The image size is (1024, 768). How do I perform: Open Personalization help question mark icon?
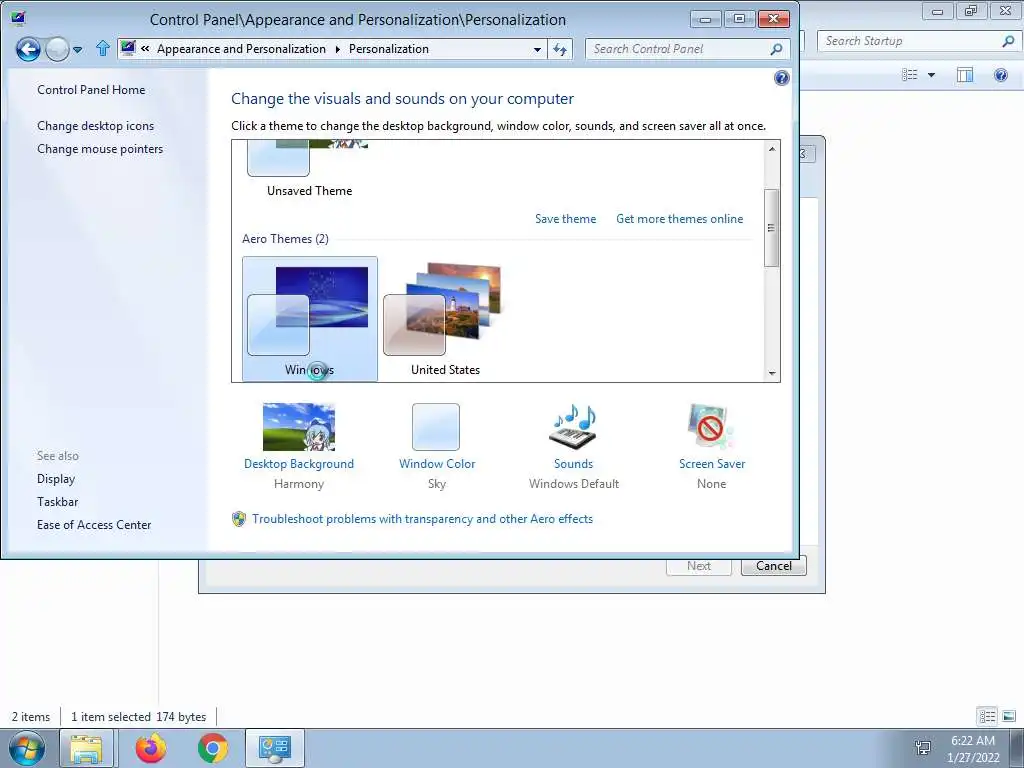coord(781,78)
